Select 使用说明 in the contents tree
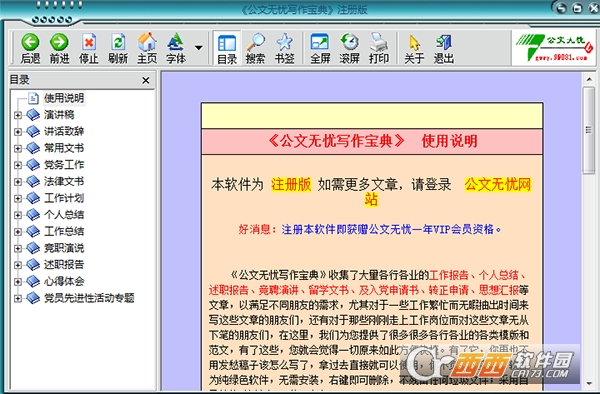Image resolution: width=600 pixels, height=394 pixels. tap(64, 98)
